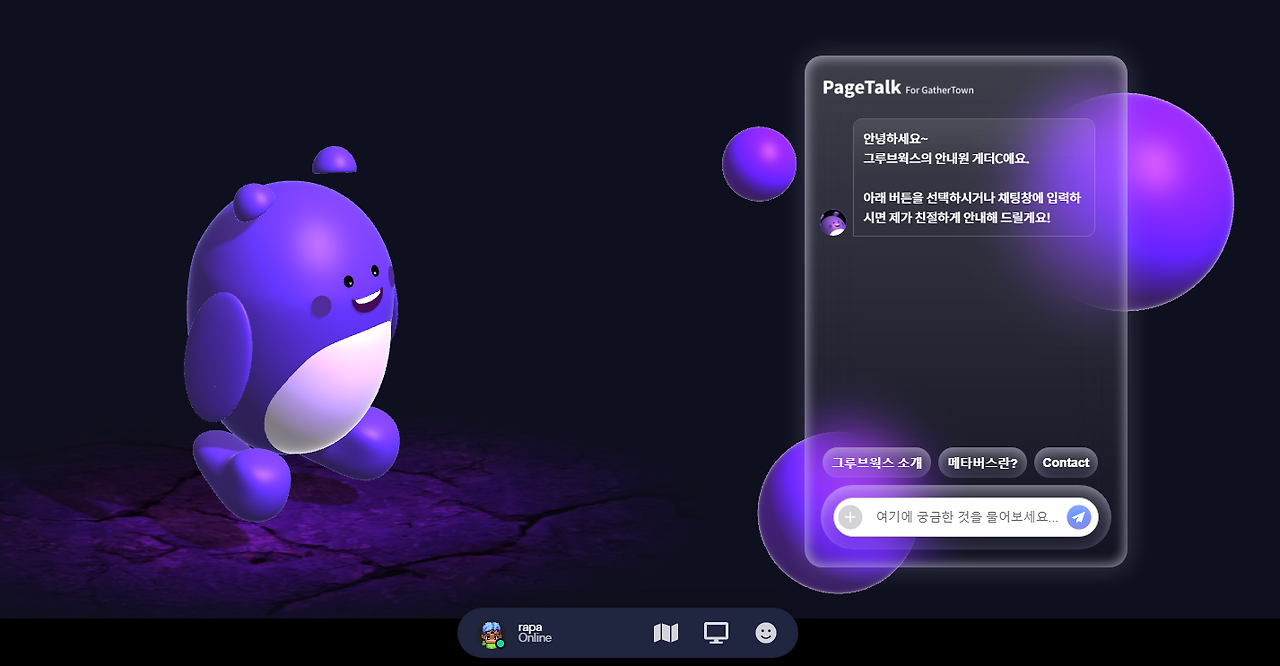The image size is (1280, 666).
Task: Click the rapa pixel avatar icon
Action: coord(492,634)
